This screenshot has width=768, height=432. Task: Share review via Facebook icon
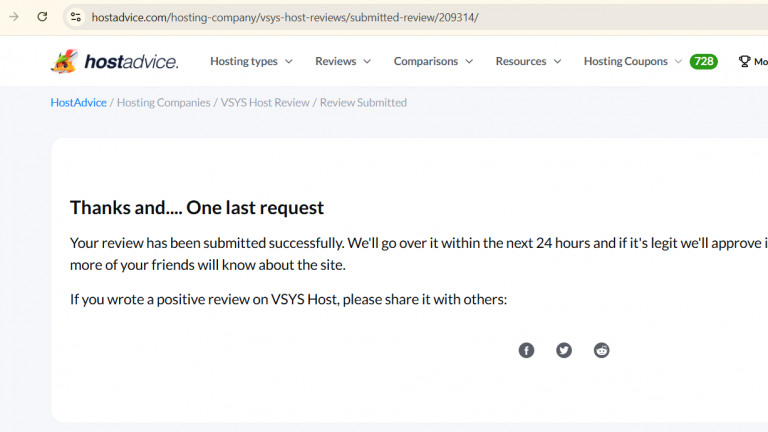(x=526, y=350)
